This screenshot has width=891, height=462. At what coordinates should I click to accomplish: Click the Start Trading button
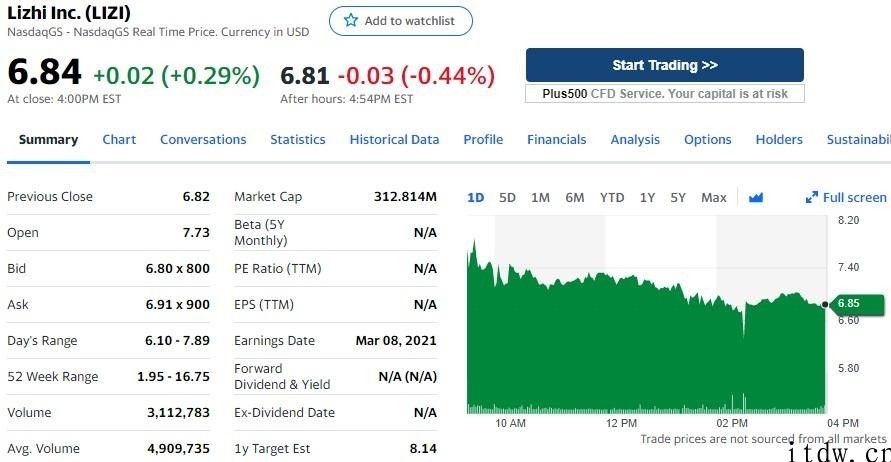point(665,65)
